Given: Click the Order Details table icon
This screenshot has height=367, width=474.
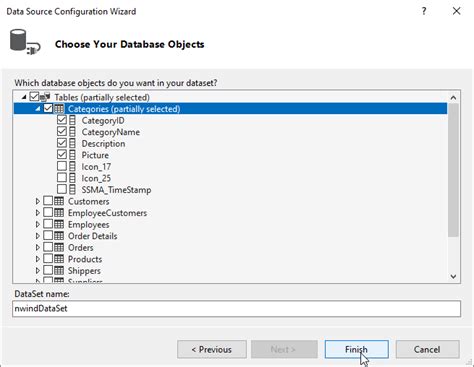Looking at the screenshot, I should point(59,236).
